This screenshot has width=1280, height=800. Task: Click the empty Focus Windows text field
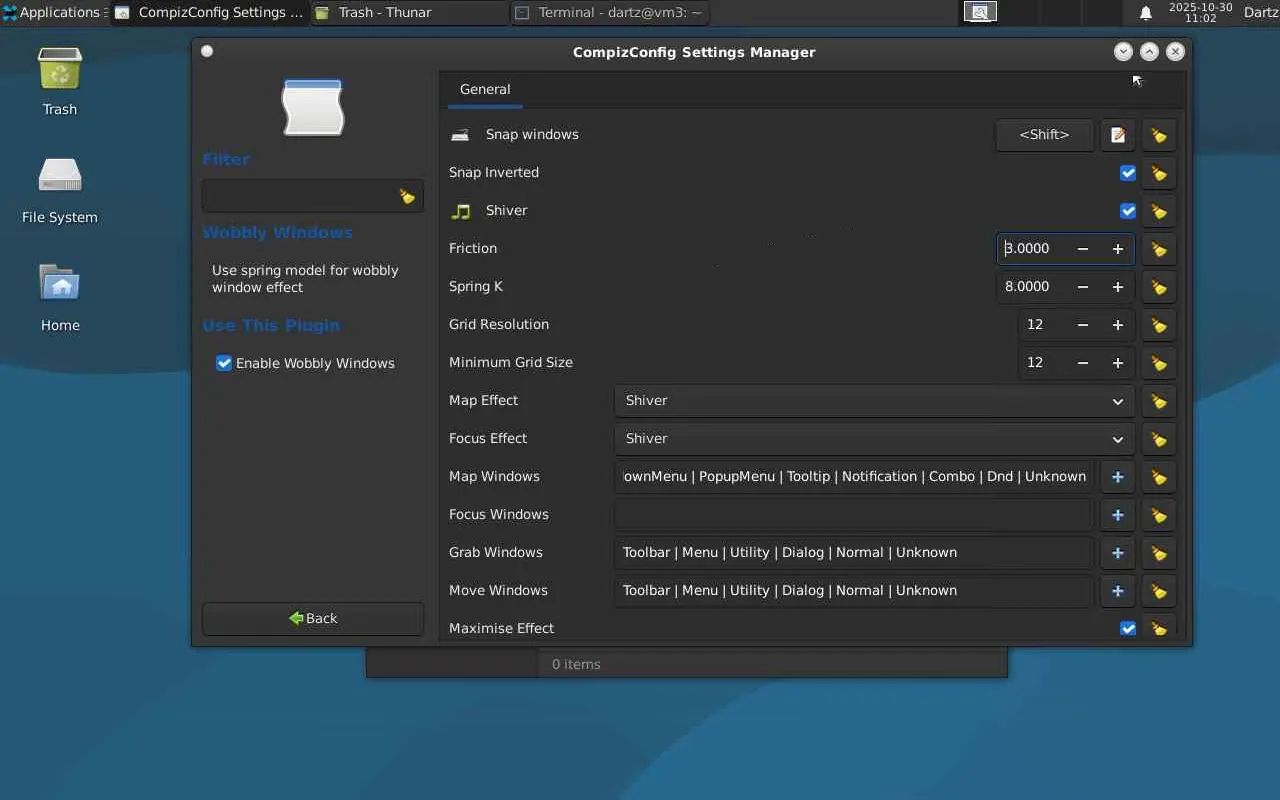point(855,515)
